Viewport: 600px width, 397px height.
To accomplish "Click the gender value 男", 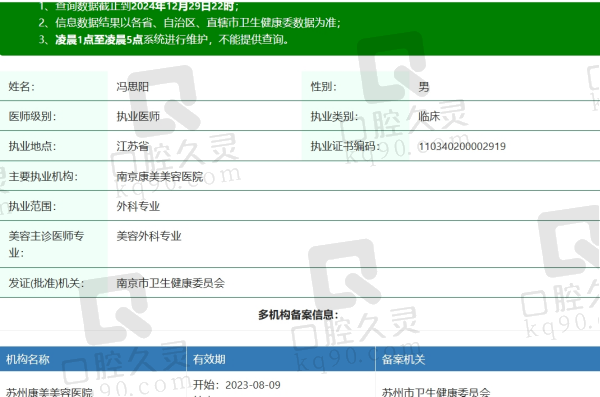I will [x=424, y=87].
